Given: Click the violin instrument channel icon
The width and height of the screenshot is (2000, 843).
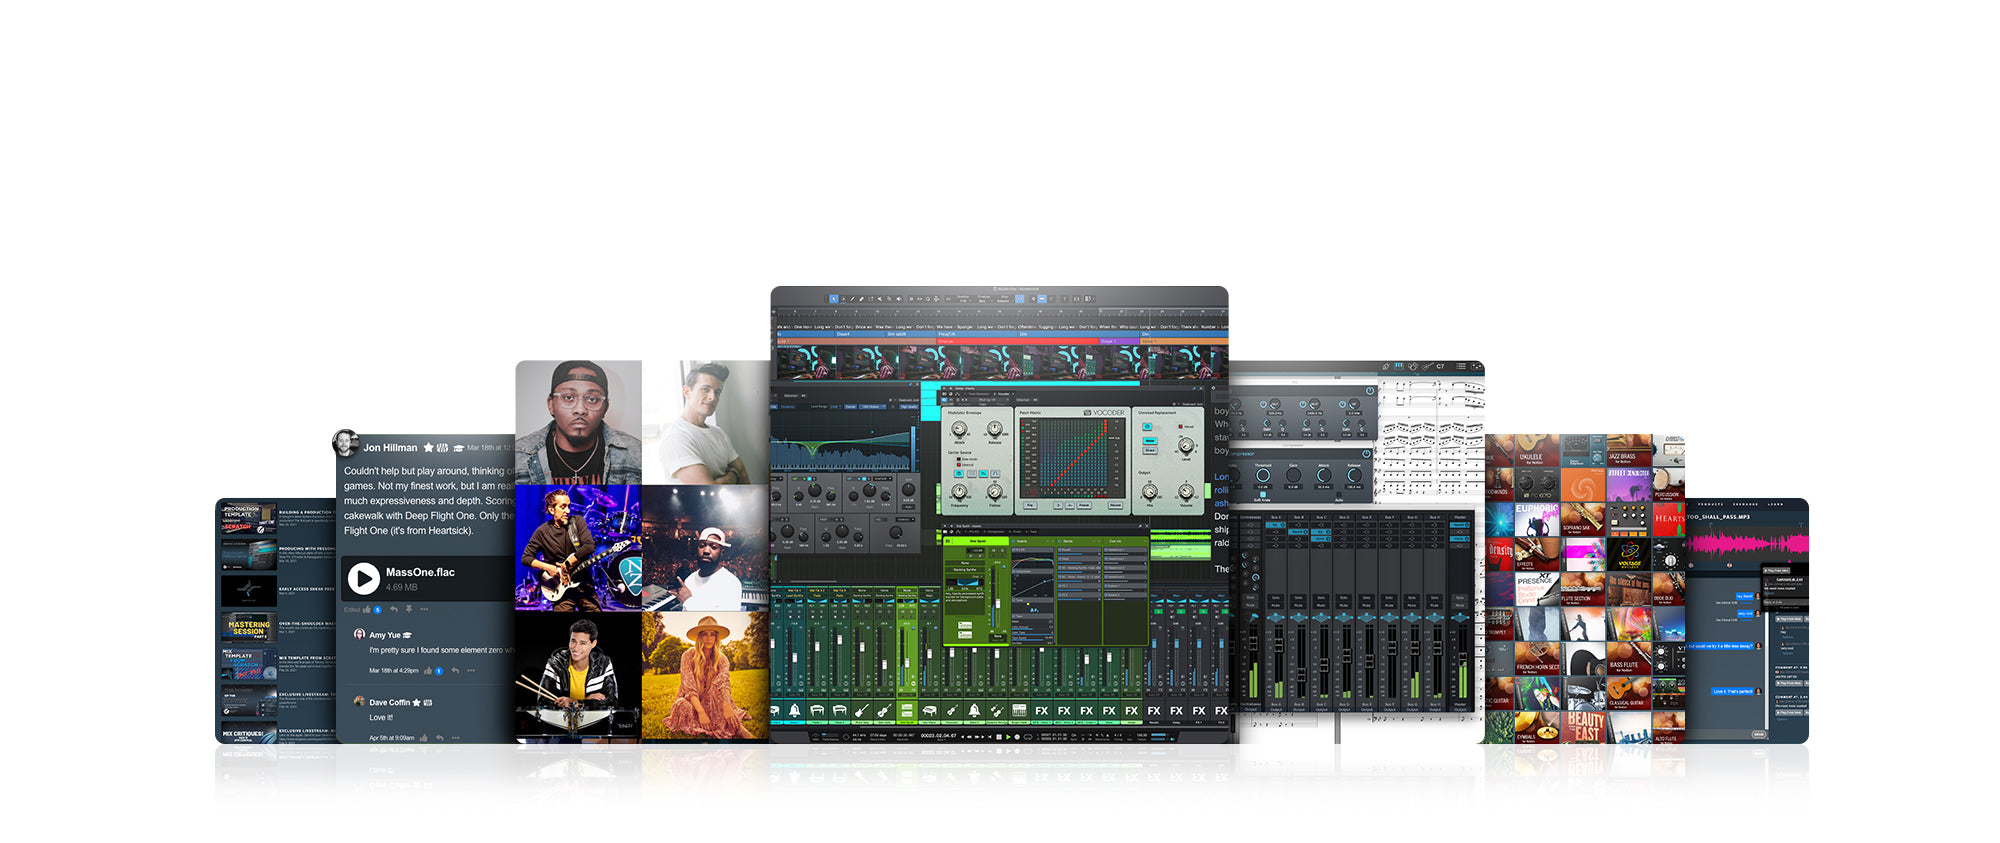Looking at the screenshot, I should [884, 710].
